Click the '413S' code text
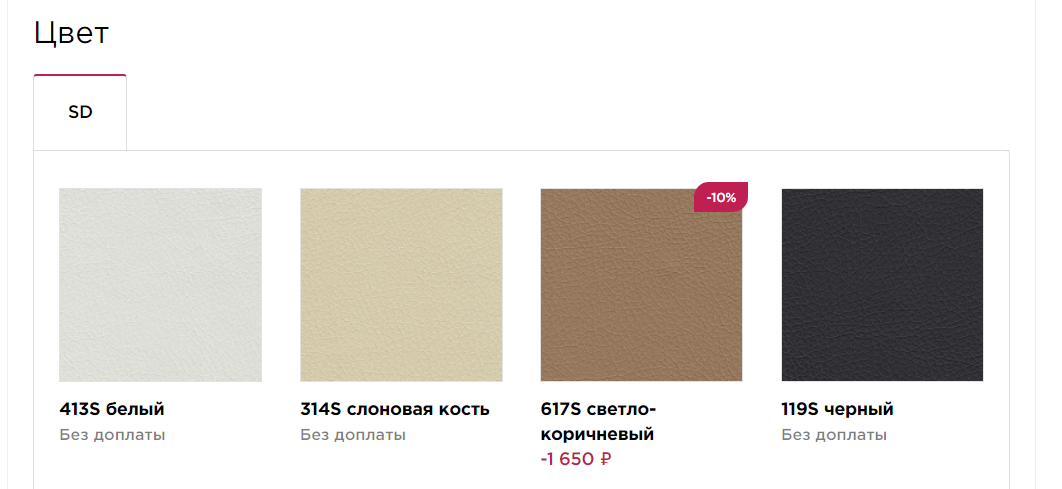Image resolution: width=1062 pixels, height=489 pixels. pos(80,409)
